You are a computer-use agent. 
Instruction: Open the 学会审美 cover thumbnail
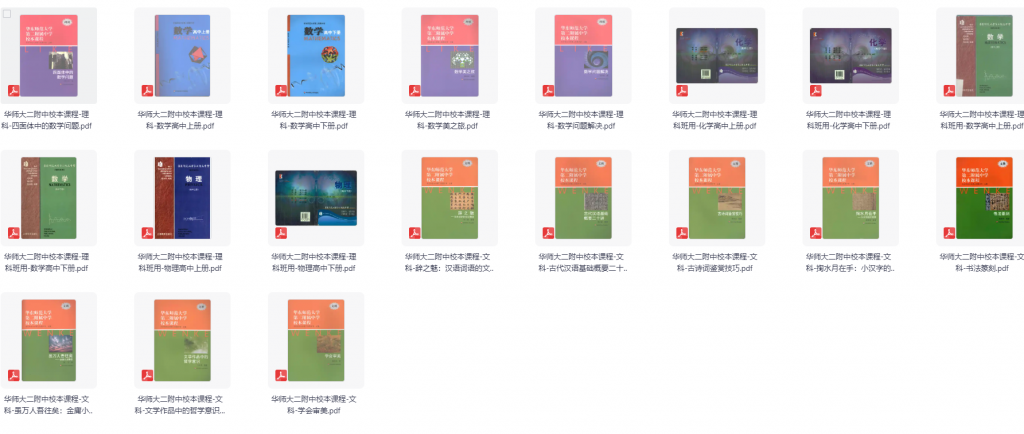[316, 340]
